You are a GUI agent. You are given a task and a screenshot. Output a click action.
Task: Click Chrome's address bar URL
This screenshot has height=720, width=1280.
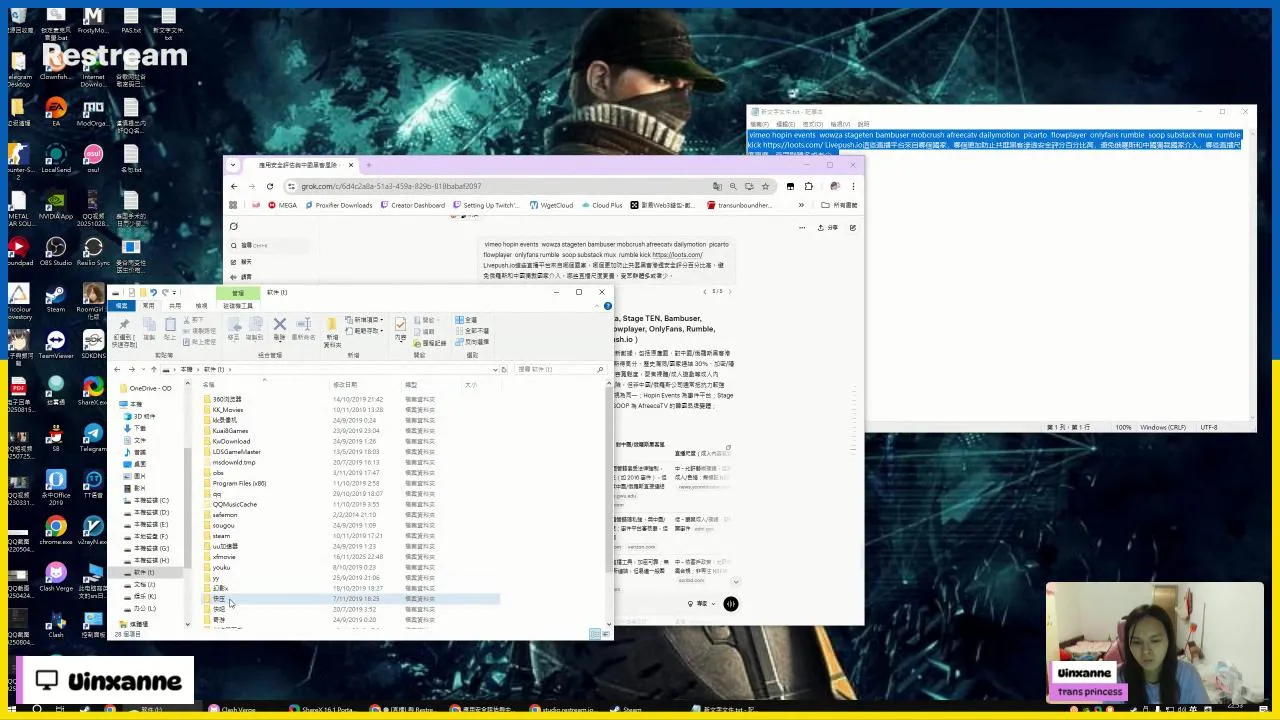pos(391,186)
